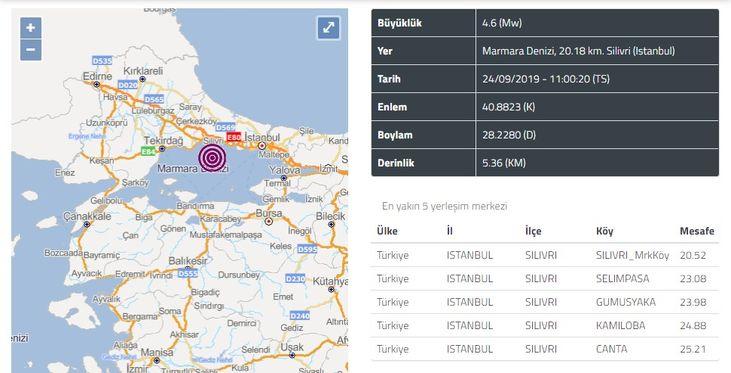
Task: Click the Tarih date and time value
Action: coord(546,79)
